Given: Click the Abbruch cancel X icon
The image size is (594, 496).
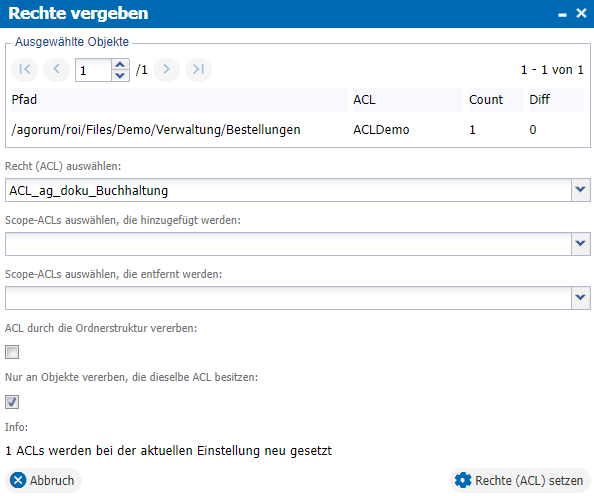Looking at the screenshot, I should [x=18, y=480].
